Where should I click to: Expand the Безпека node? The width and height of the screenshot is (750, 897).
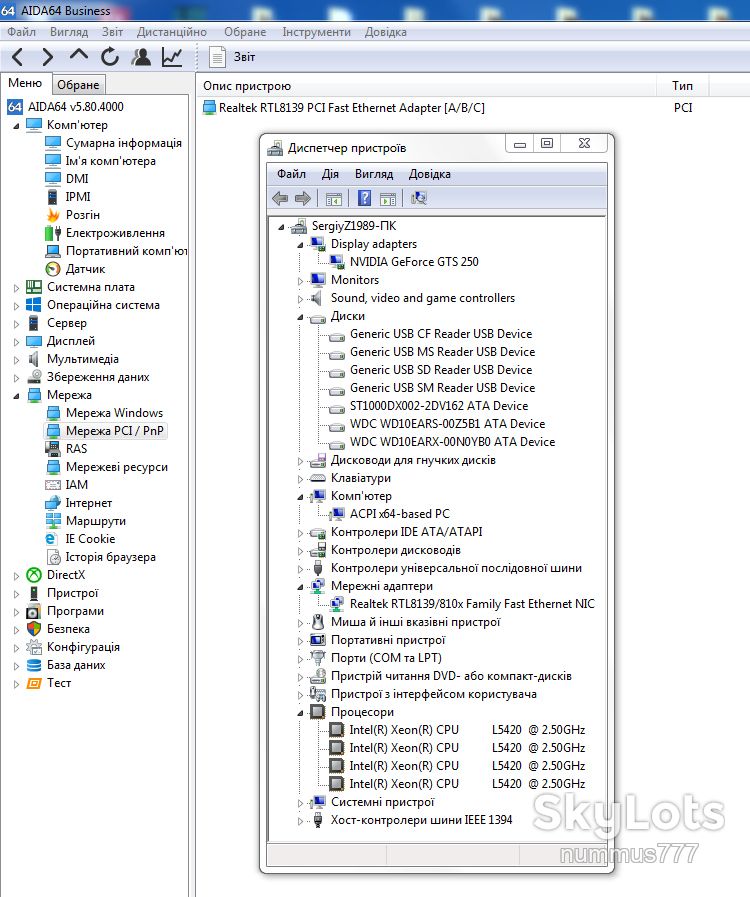click(16, 630)
